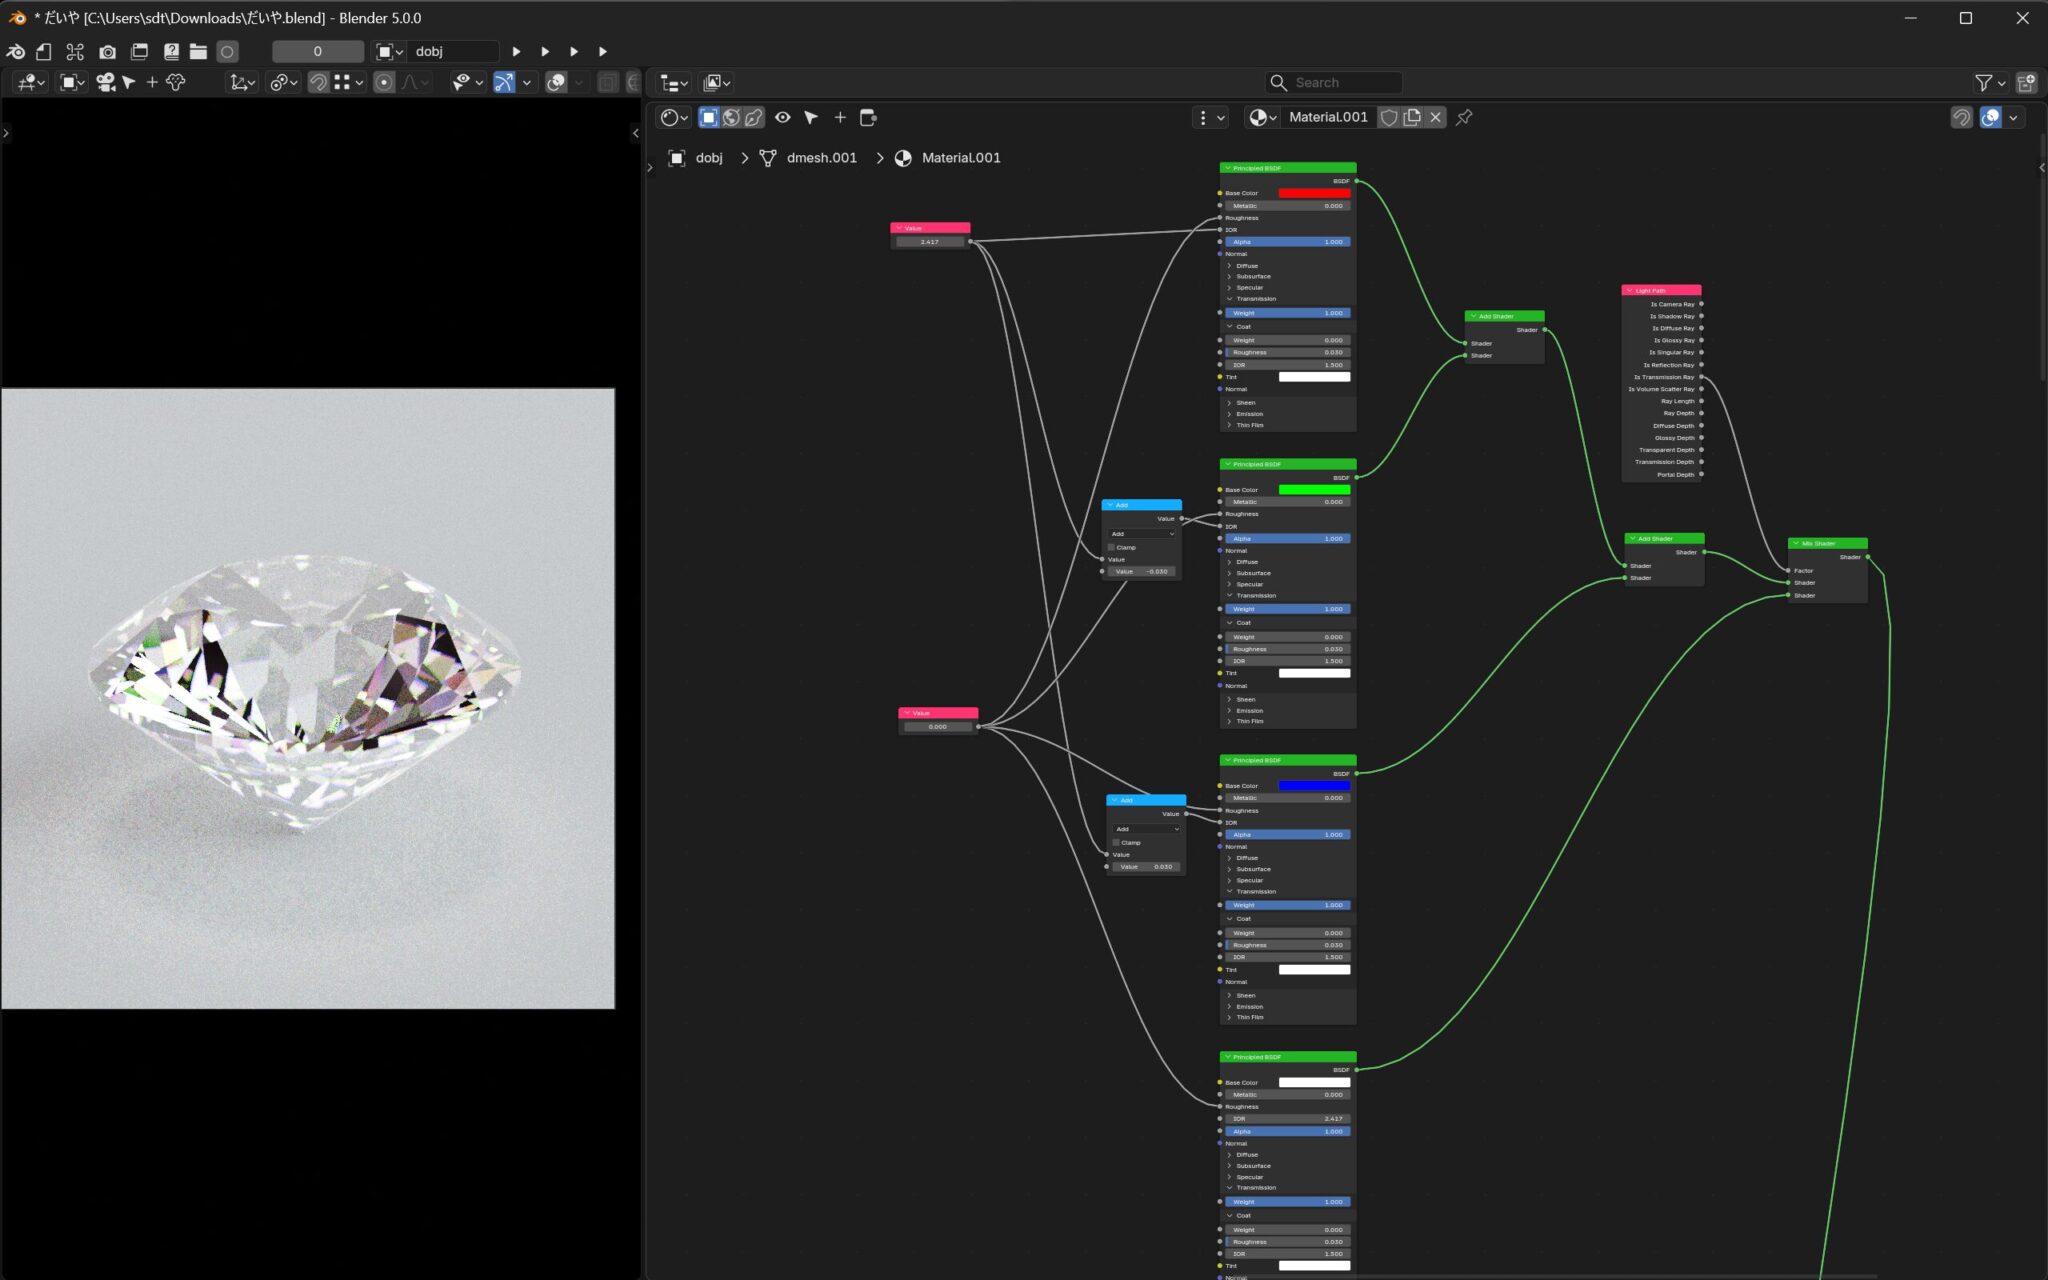This screenshot has height=1280, width=2048.
Task: Pin the node tree with pushpin icon
Action: 1464,117
